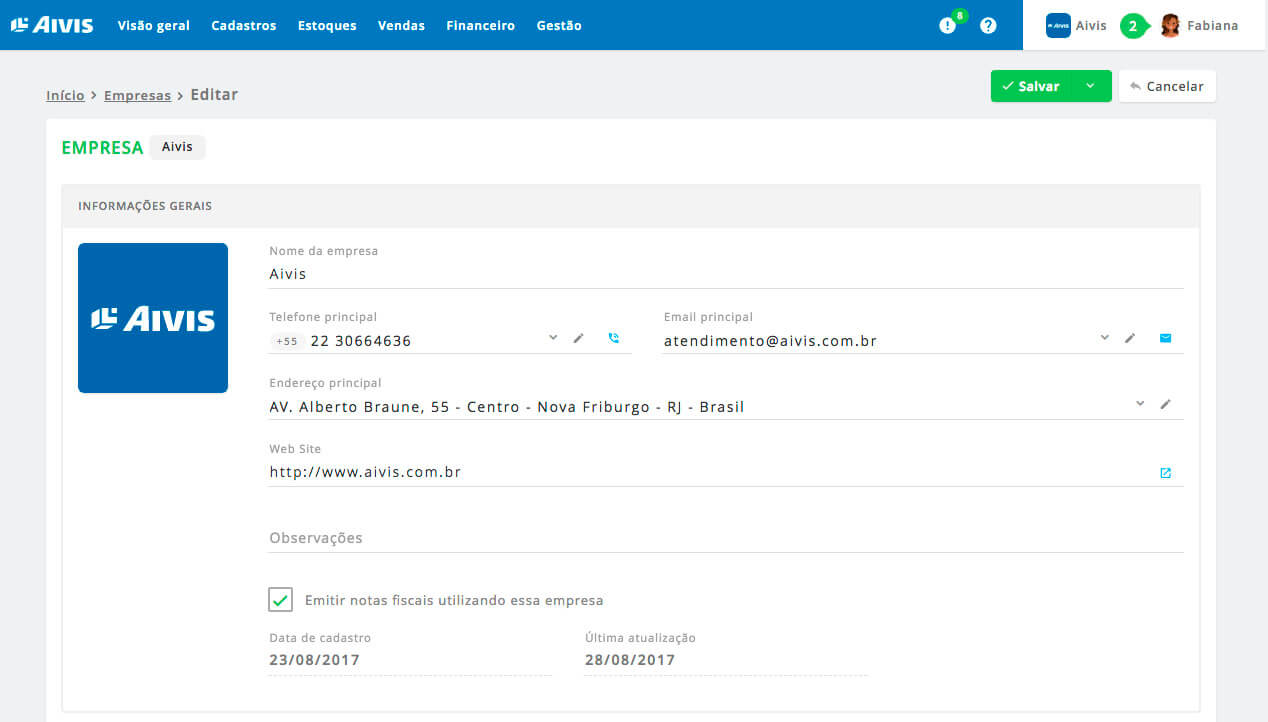
Task: Edit the main phone with pencil icon
Action: point(578,338)
